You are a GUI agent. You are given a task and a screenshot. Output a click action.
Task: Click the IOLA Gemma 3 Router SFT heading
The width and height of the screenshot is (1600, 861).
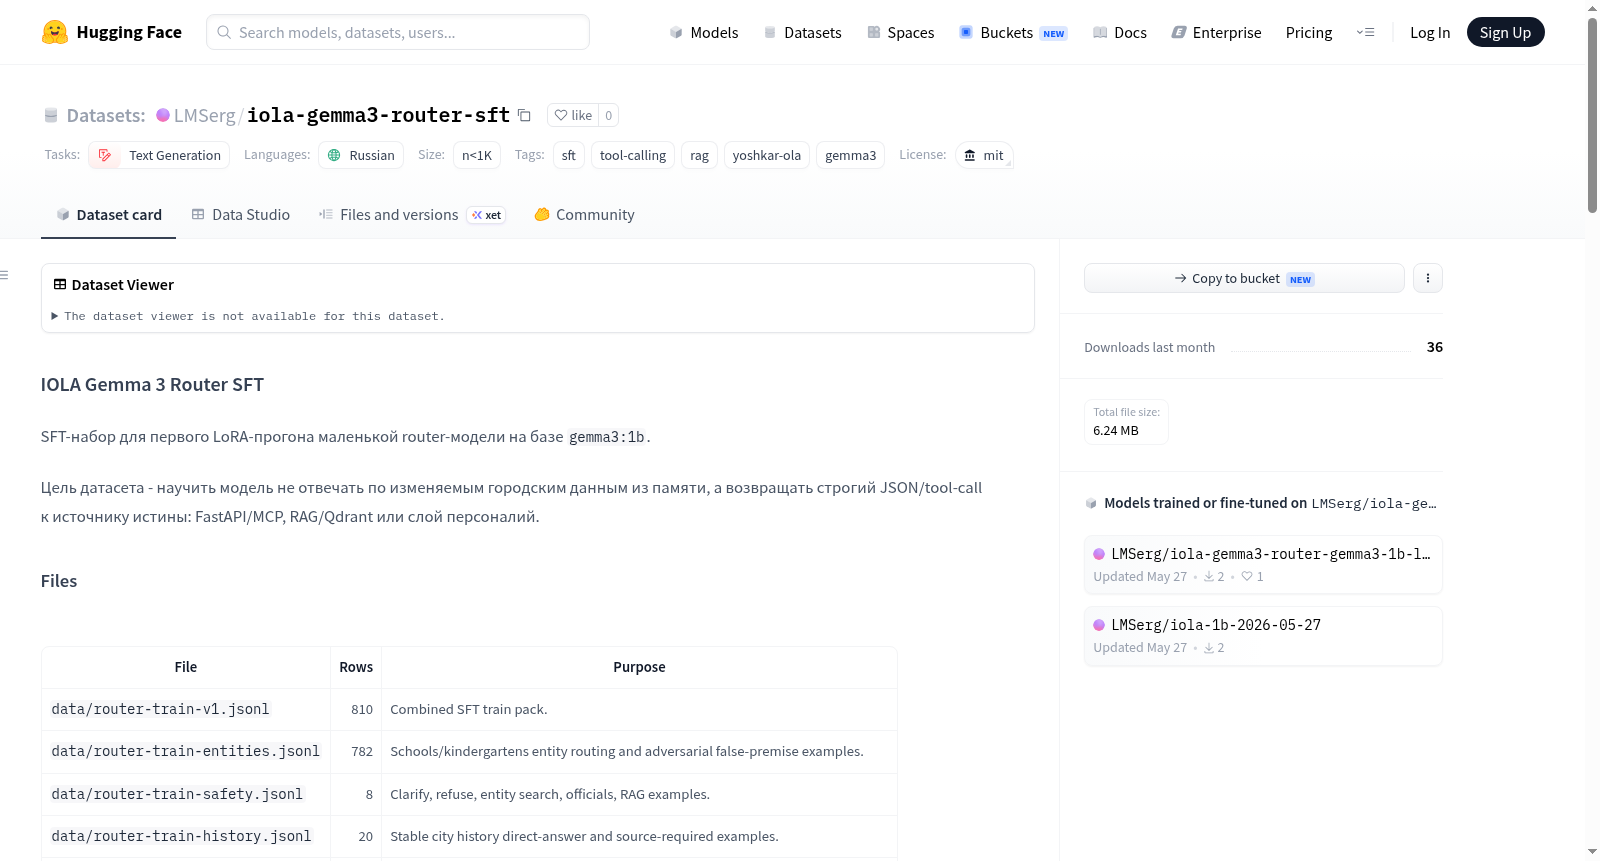[x=152, y=385]
